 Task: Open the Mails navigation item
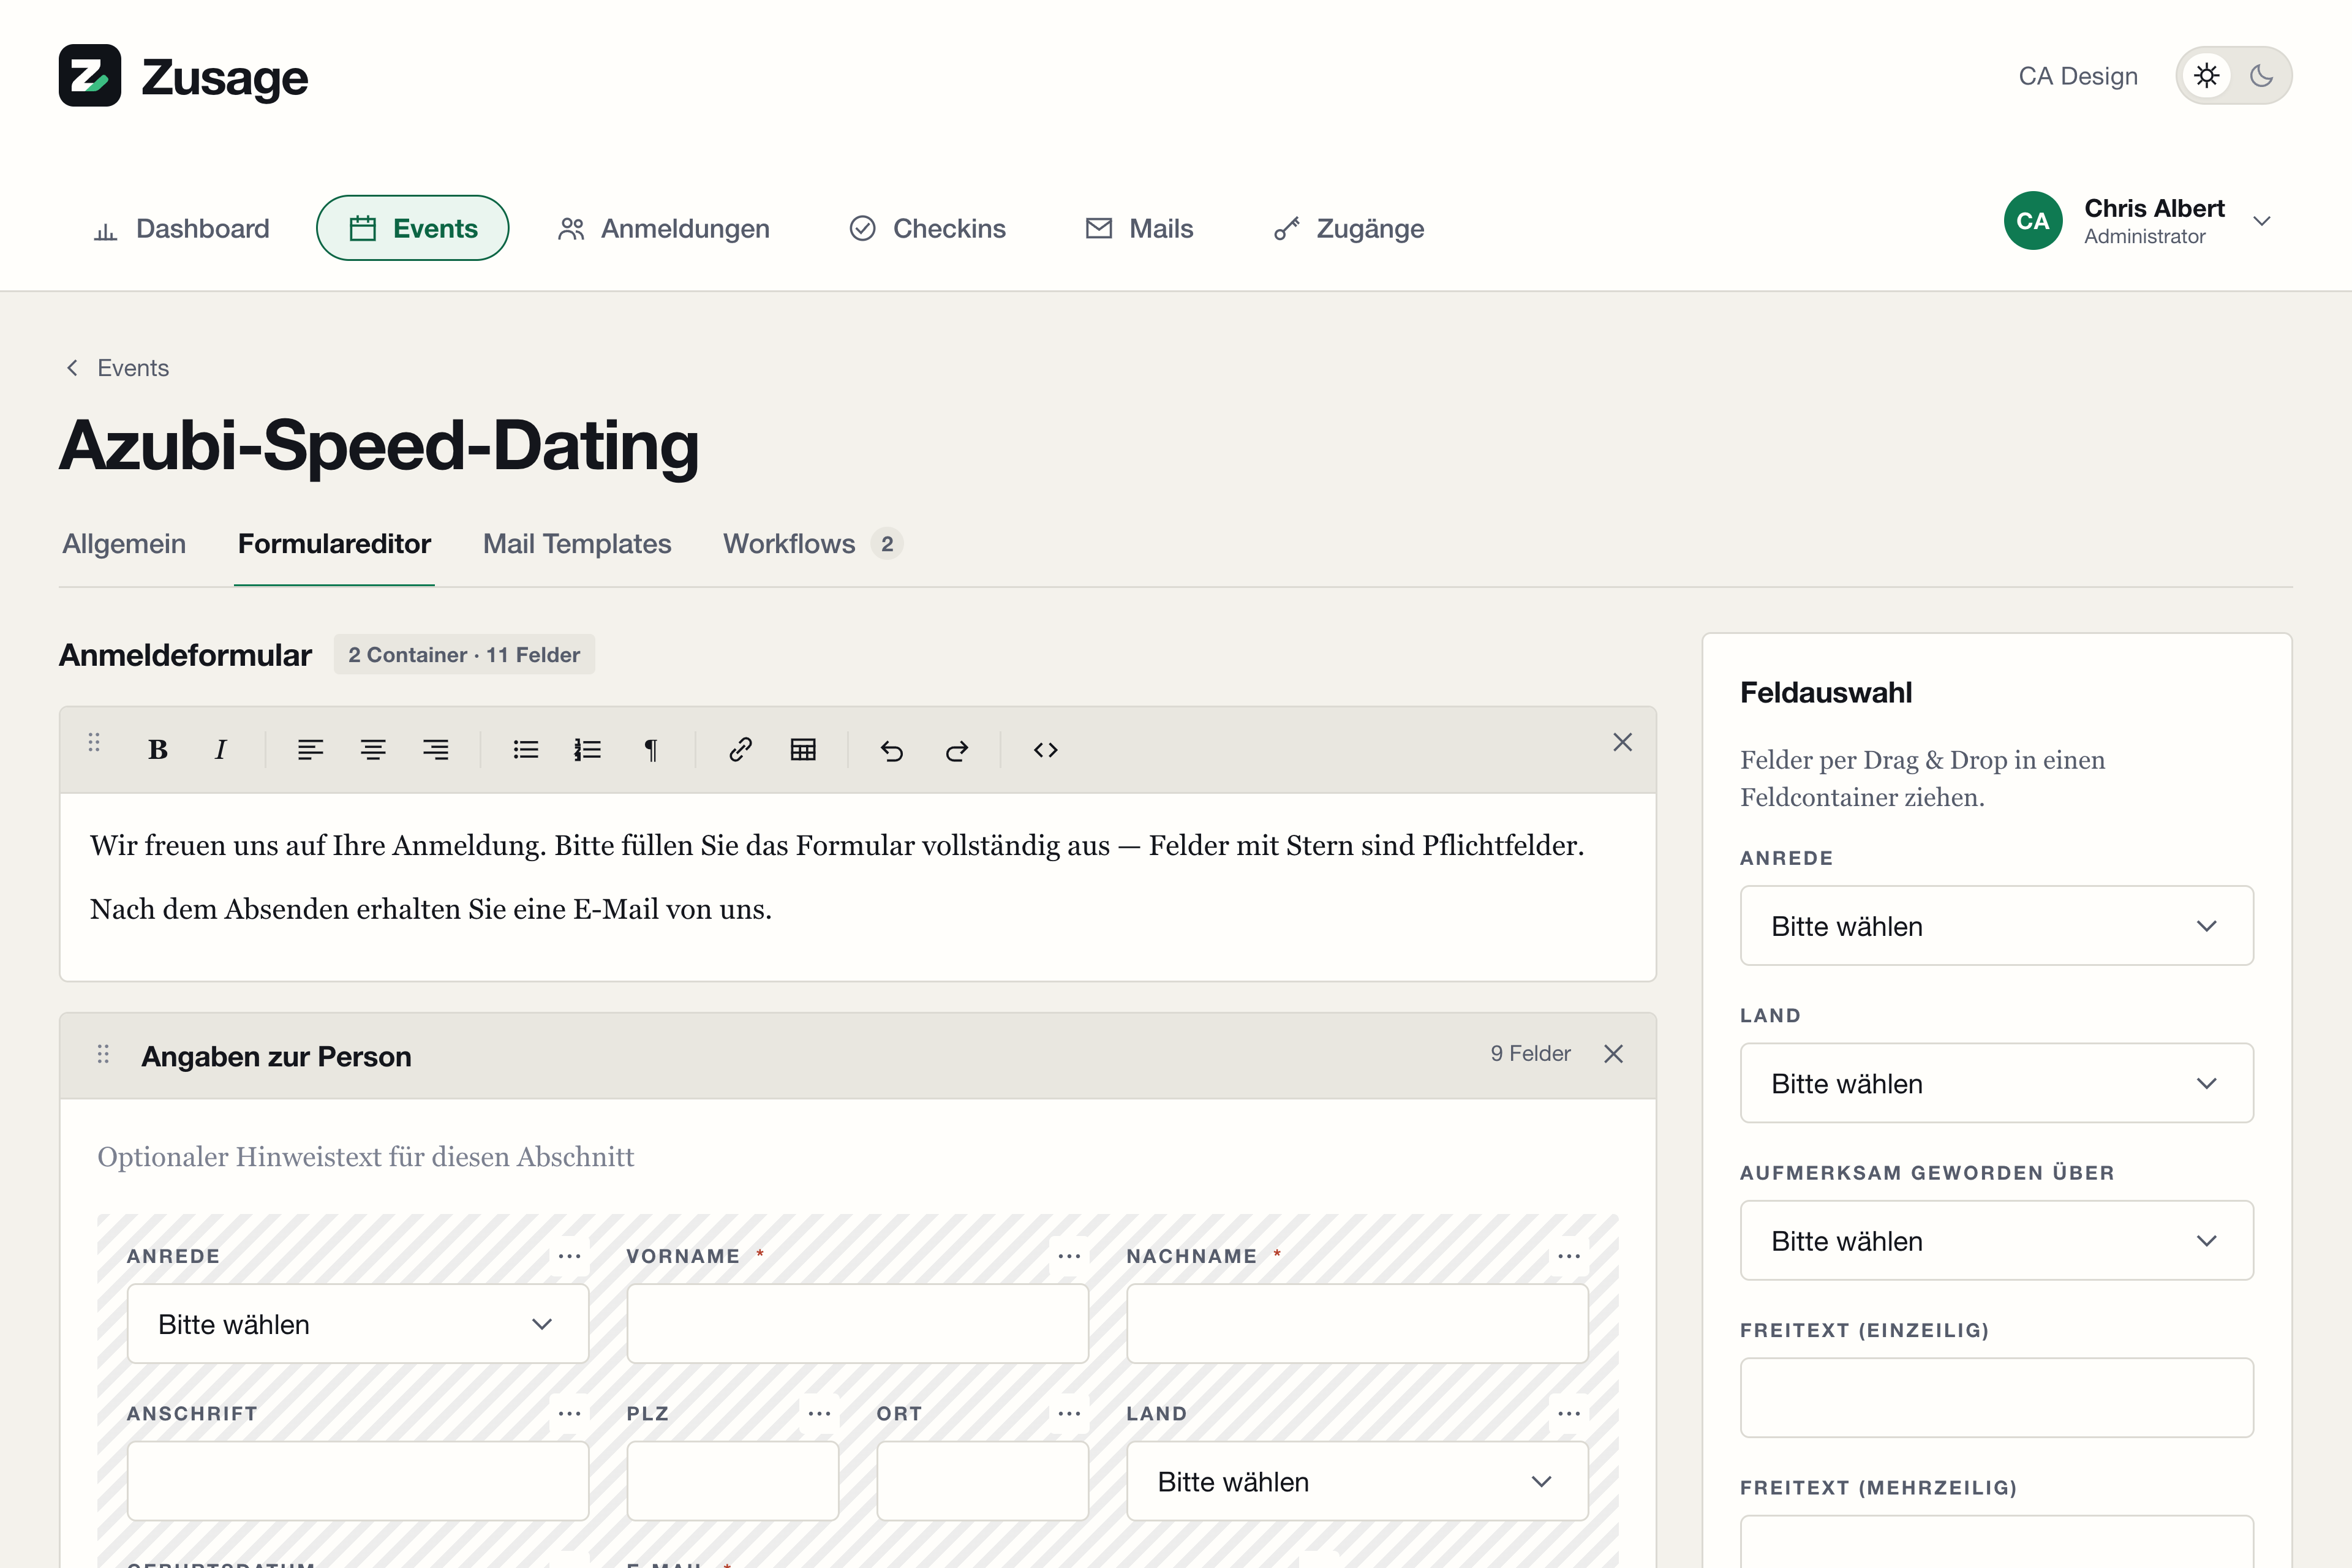[x=1140, y=228]
